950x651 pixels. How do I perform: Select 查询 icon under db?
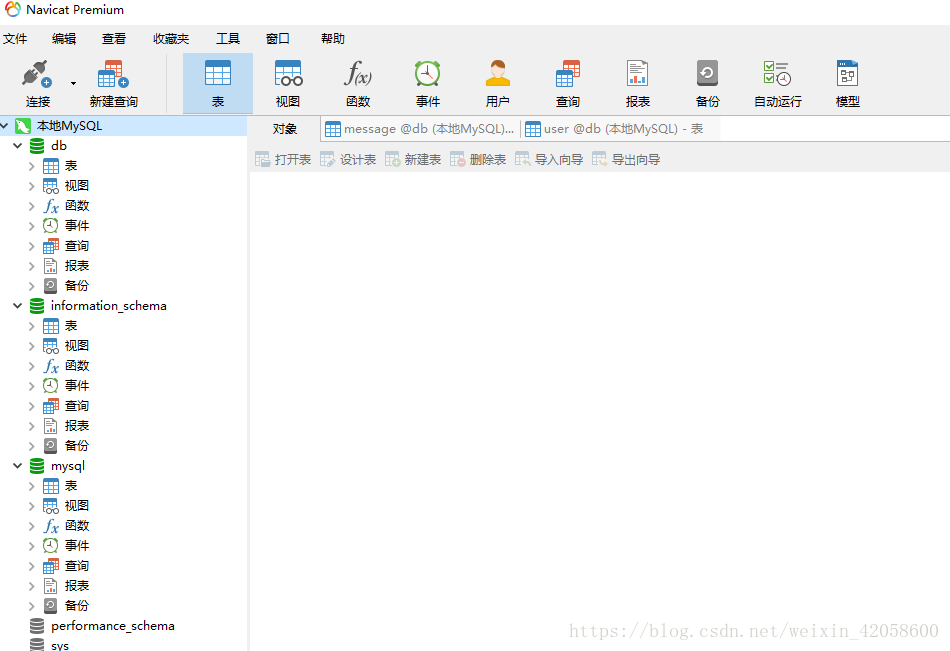(x=51, y=245)
